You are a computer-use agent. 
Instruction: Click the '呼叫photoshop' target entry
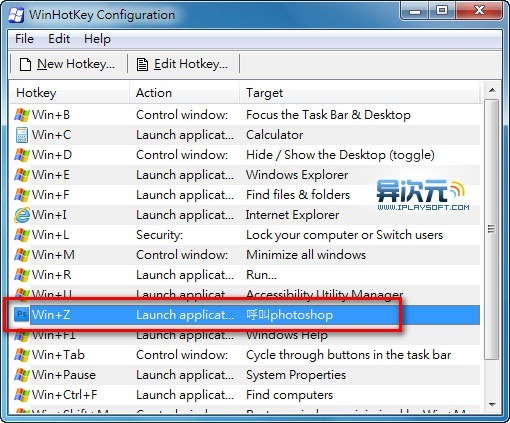tap(289, 315)
